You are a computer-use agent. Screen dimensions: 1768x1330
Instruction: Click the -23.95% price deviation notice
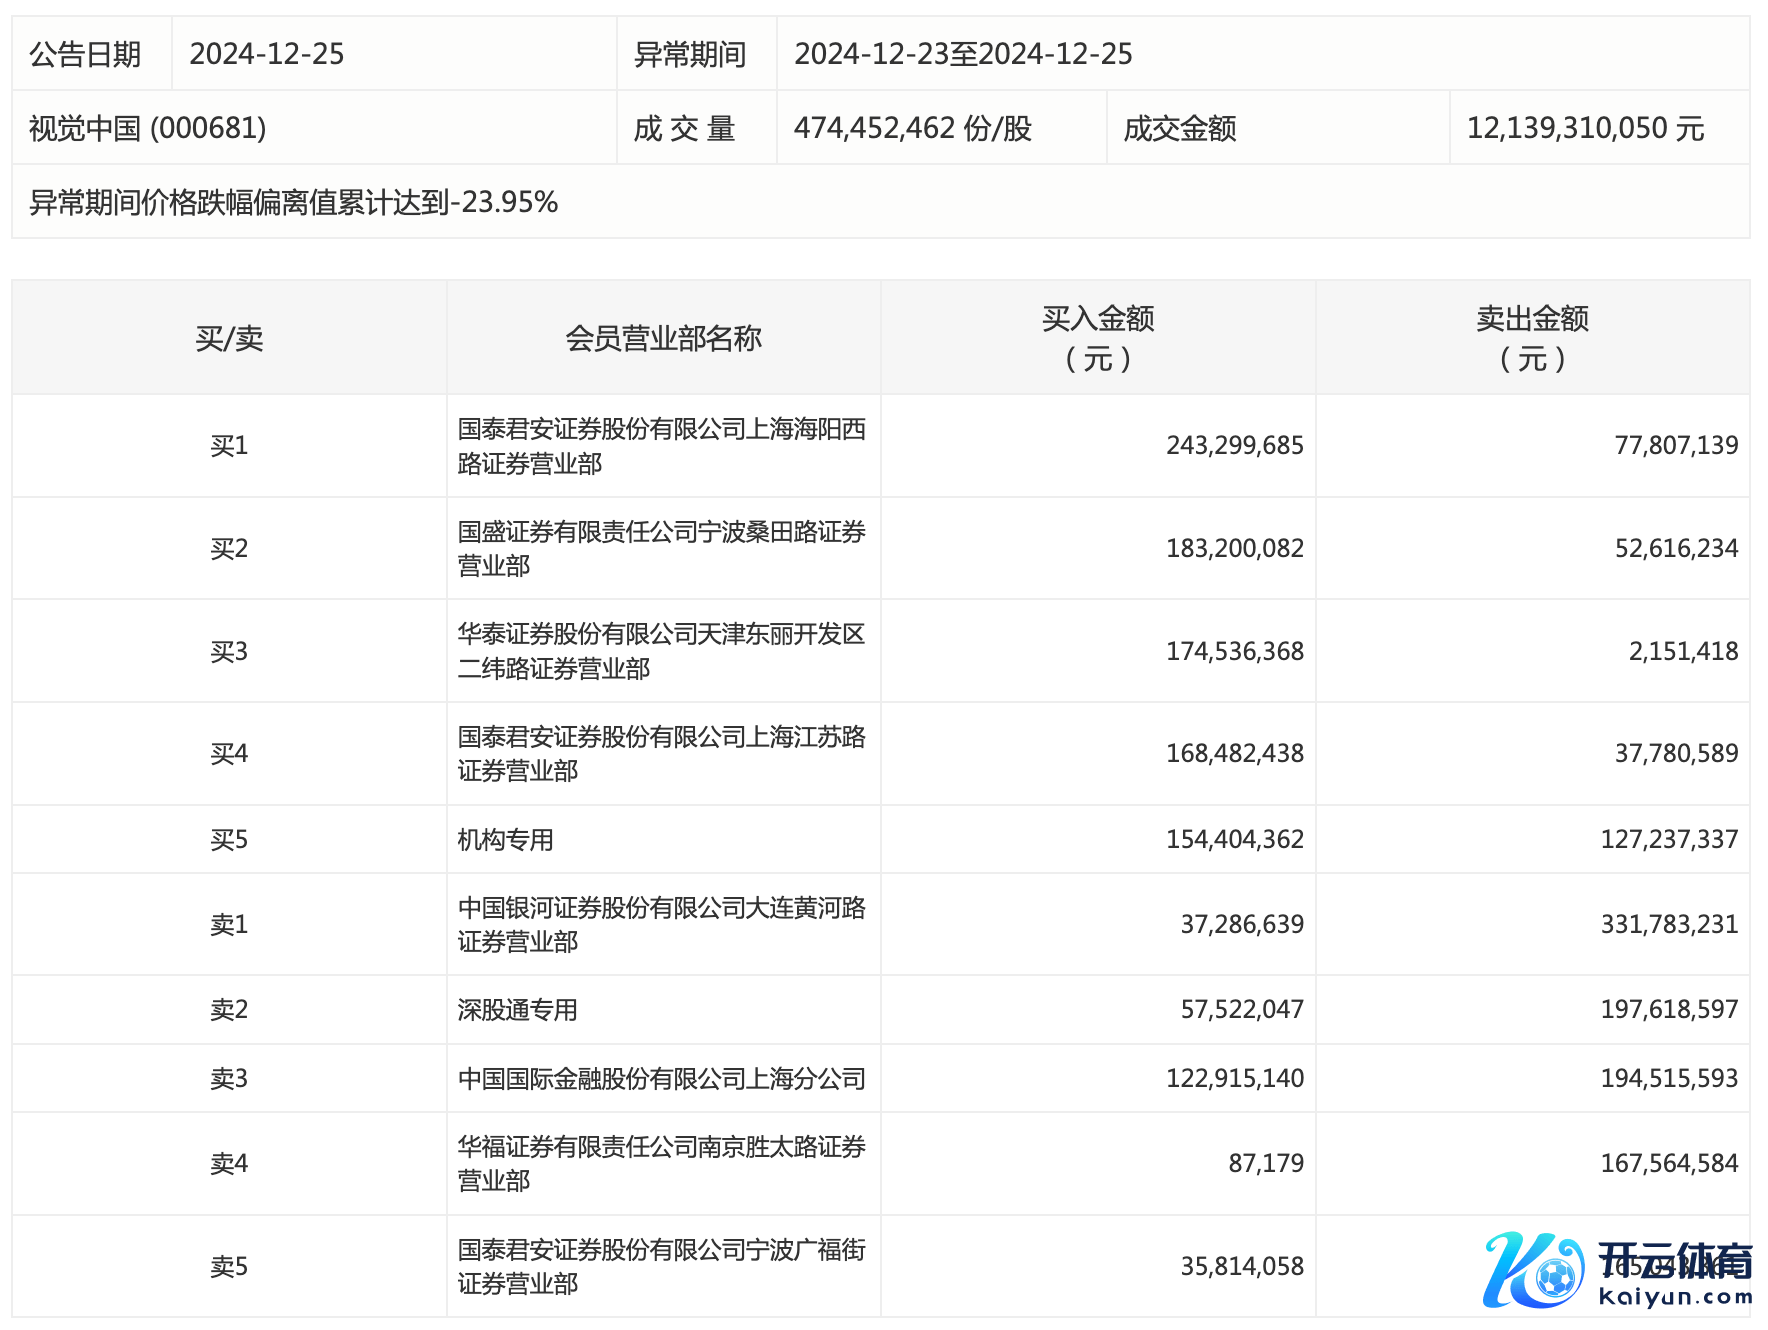tap(294, 202)
